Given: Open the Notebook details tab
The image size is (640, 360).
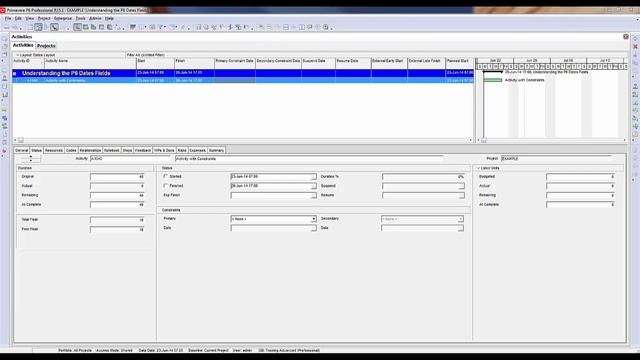Looking at the screenshot, I should 111,150.
